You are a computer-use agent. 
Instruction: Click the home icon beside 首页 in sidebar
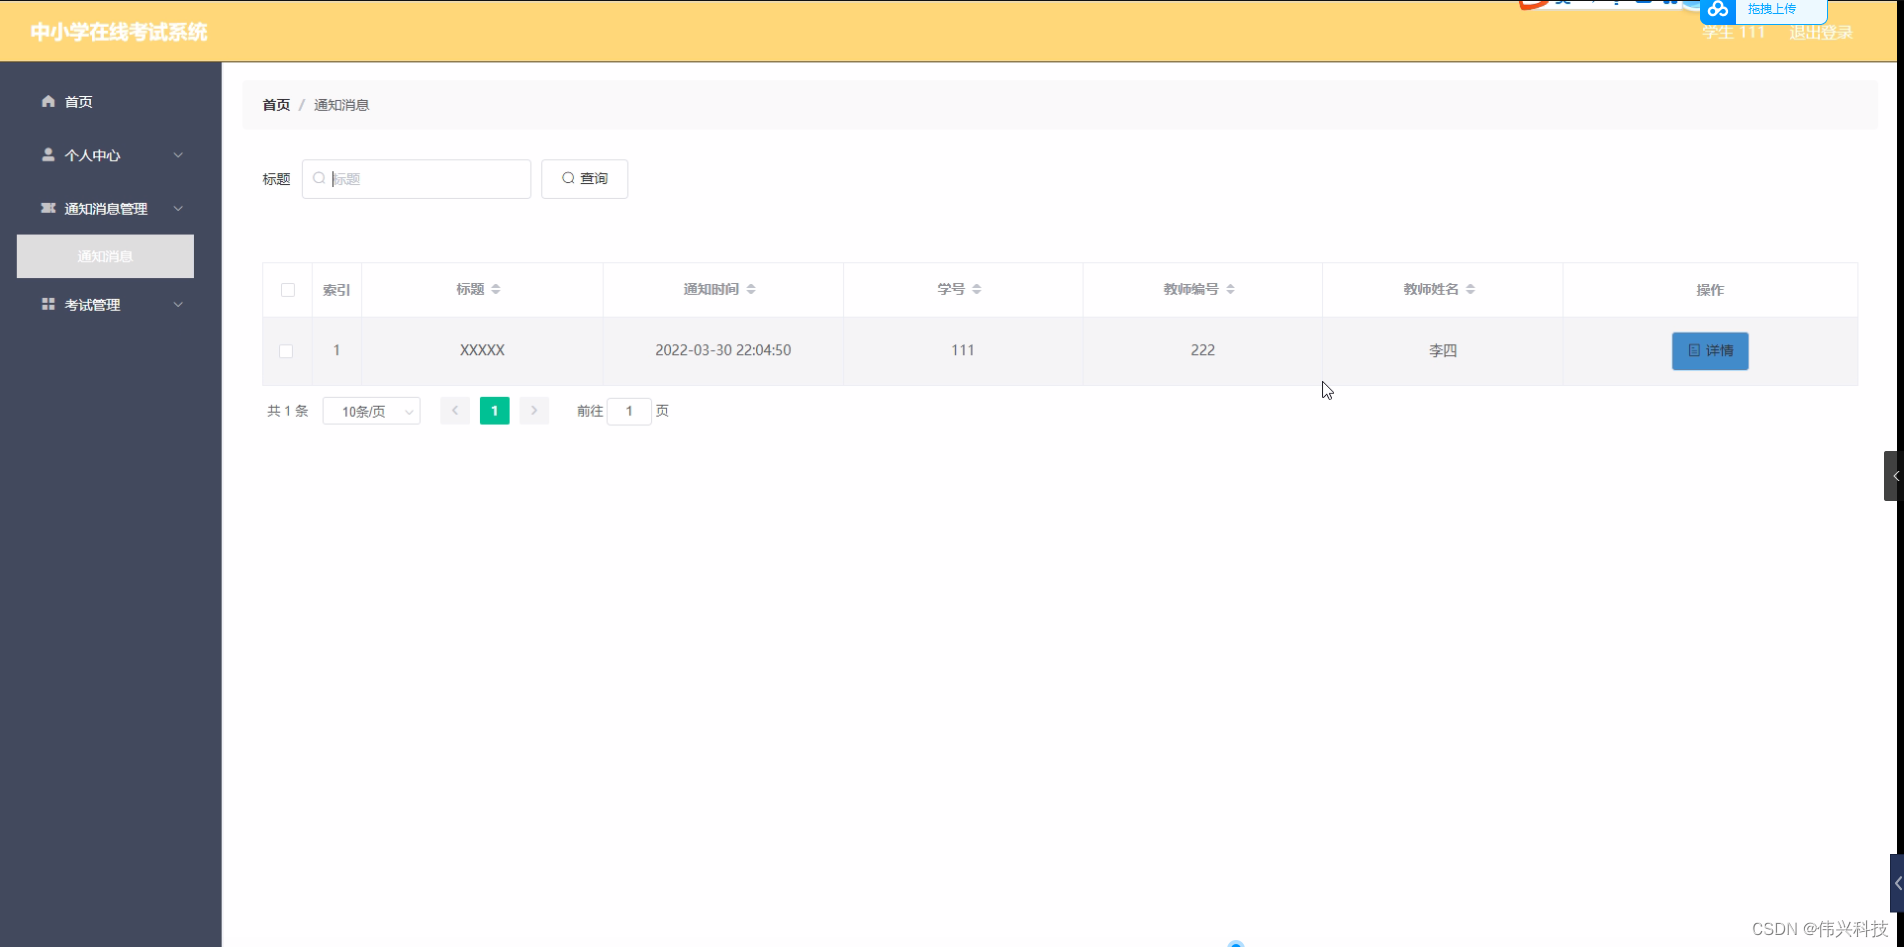click(x=47, y=101)
